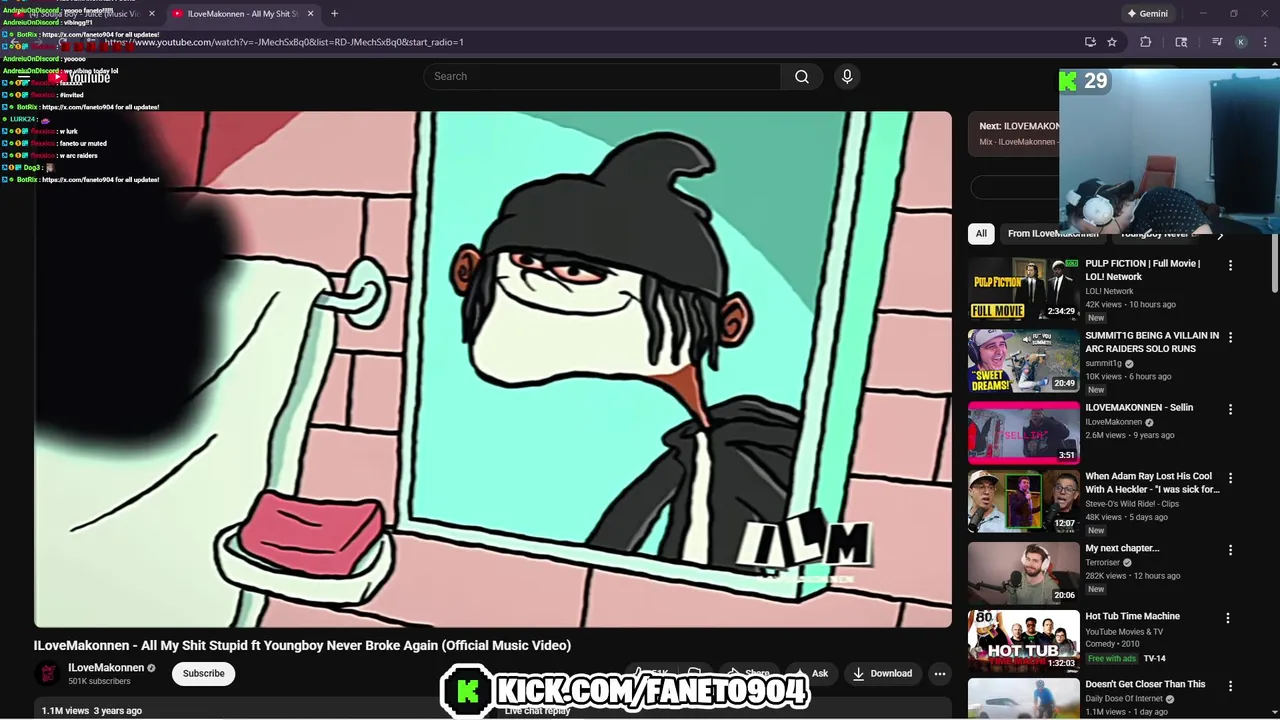Visit the LOL! Network channel

(1109, 291)
